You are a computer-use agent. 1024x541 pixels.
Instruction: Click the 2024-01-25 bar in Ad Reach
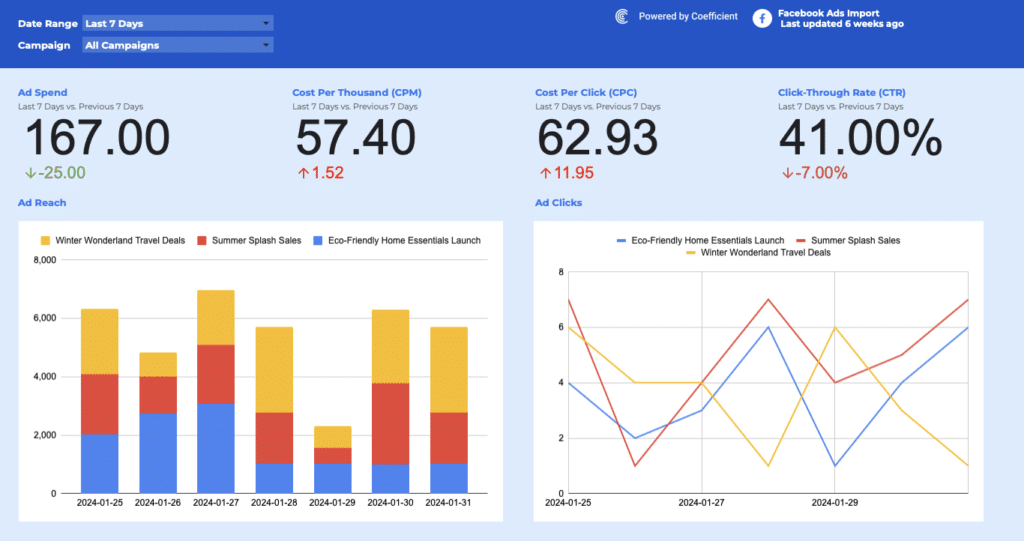tap(99, 401)
